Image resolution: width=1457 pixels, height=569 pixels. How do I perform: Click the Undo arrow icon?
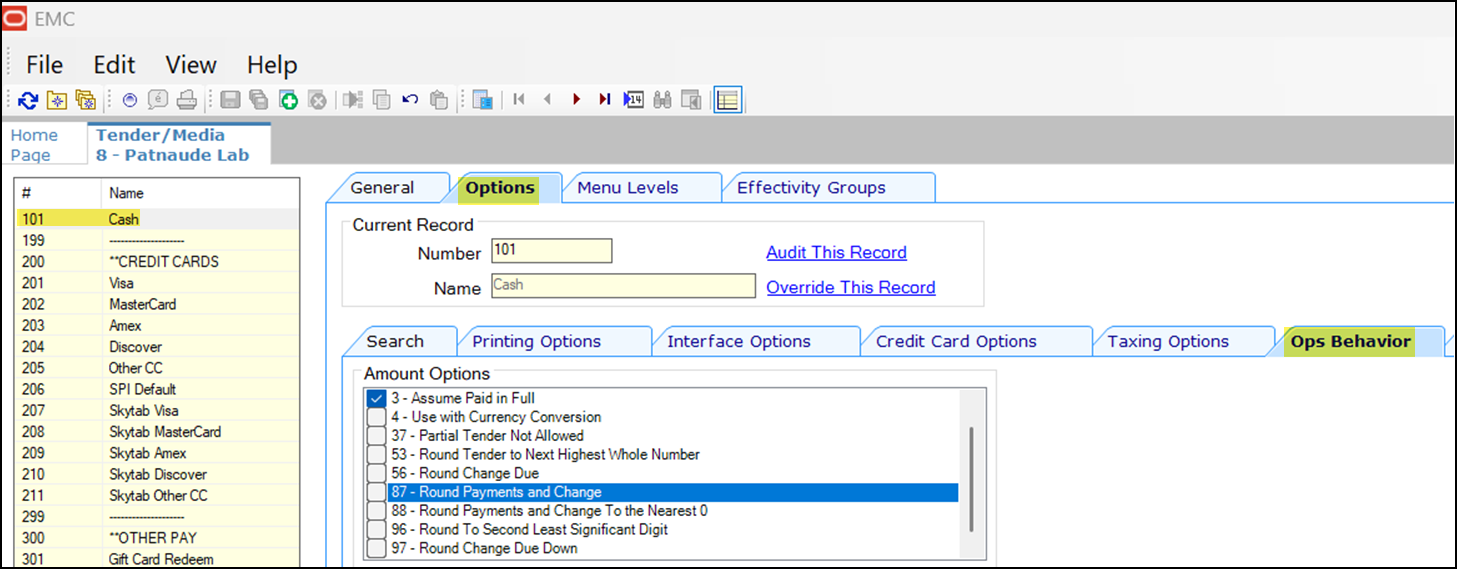click(409, 100)
